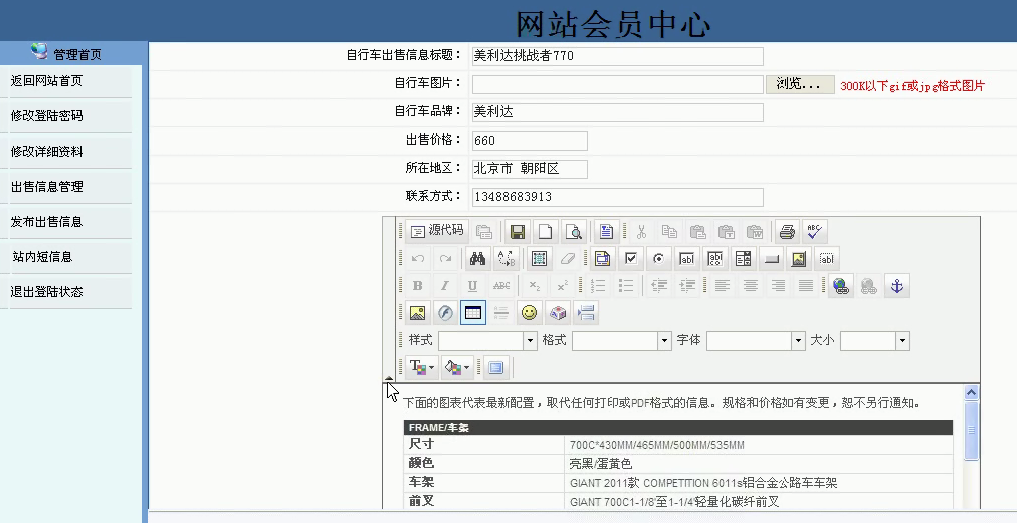Open 出售信息管理 sidebar item
1017x523 pixels.
coord(47,187)
